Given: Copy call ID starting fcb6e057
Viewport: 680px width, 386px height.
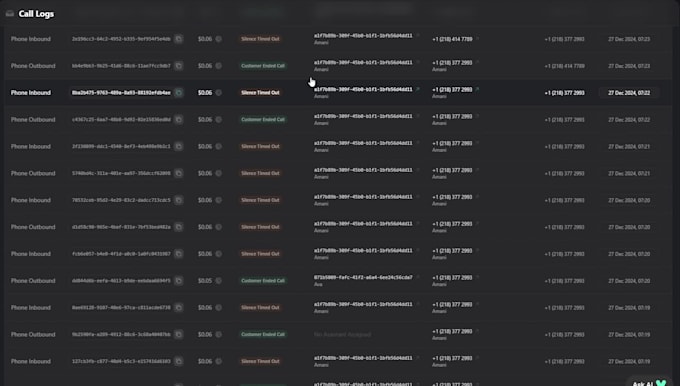Looking at the screenshot, I should click(178, 254).
